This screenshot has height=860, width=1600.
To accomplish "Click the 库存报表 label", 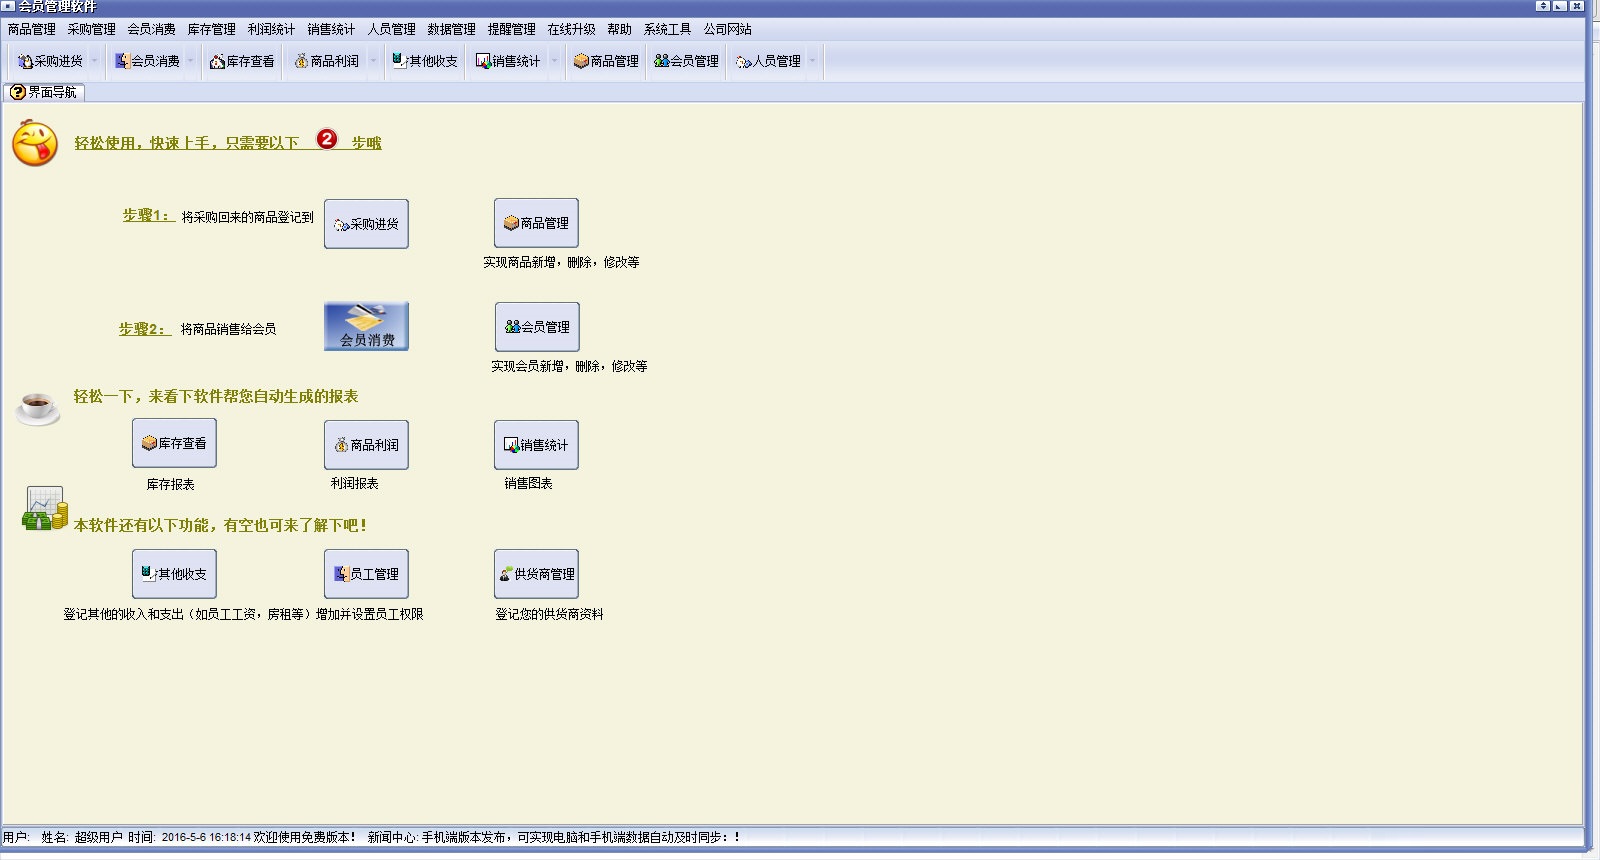I will click(171, 484).
